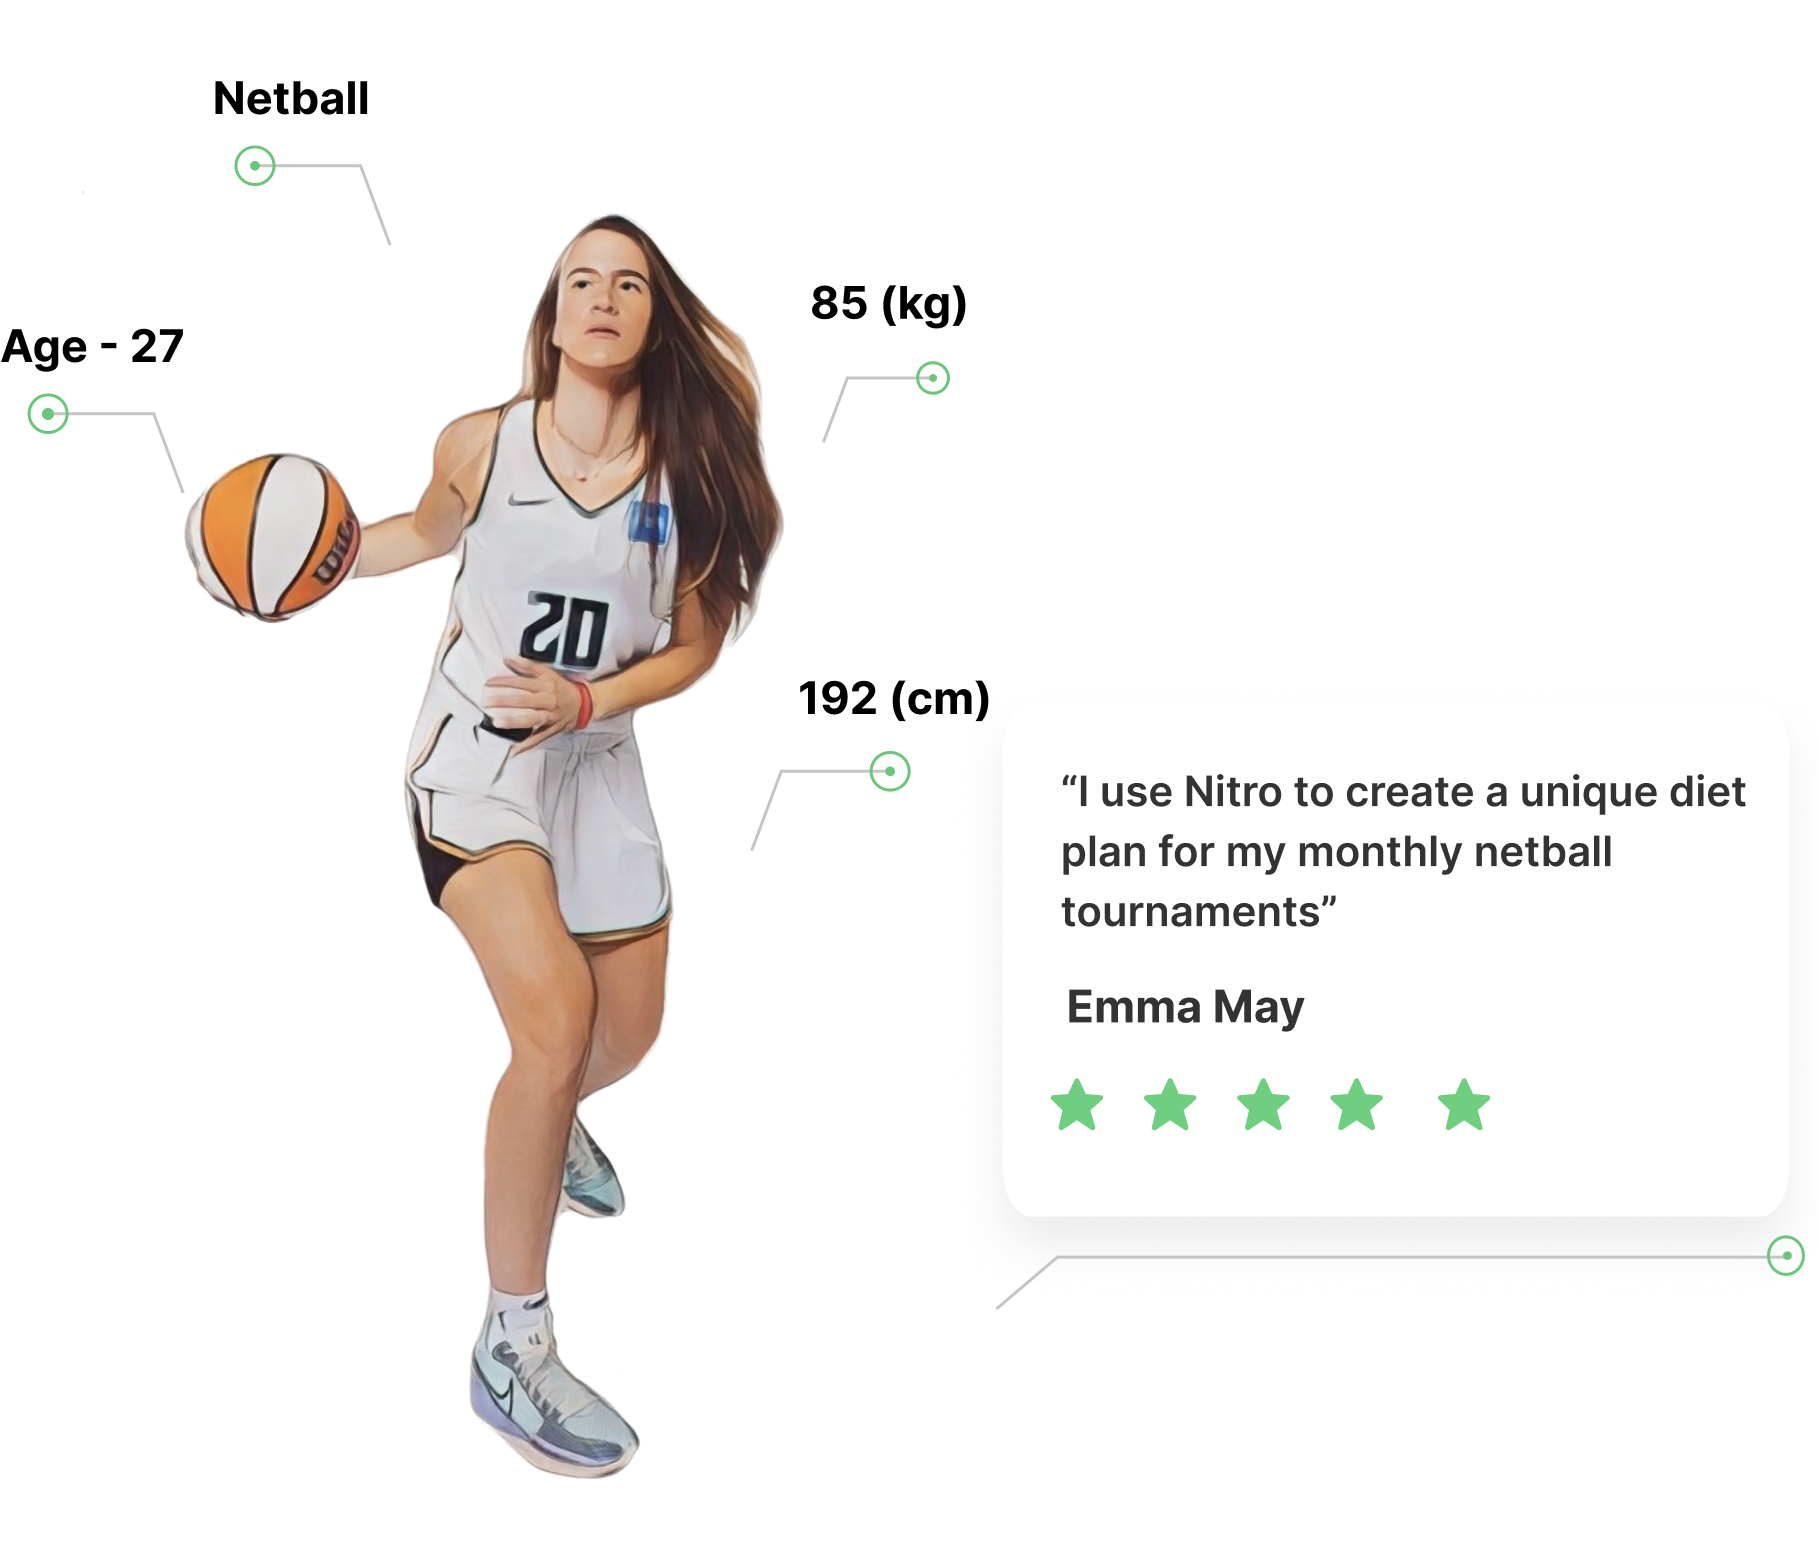Click the green marker under 85 (kg)
This screenshot has width=1818, height=1551.
933,378
